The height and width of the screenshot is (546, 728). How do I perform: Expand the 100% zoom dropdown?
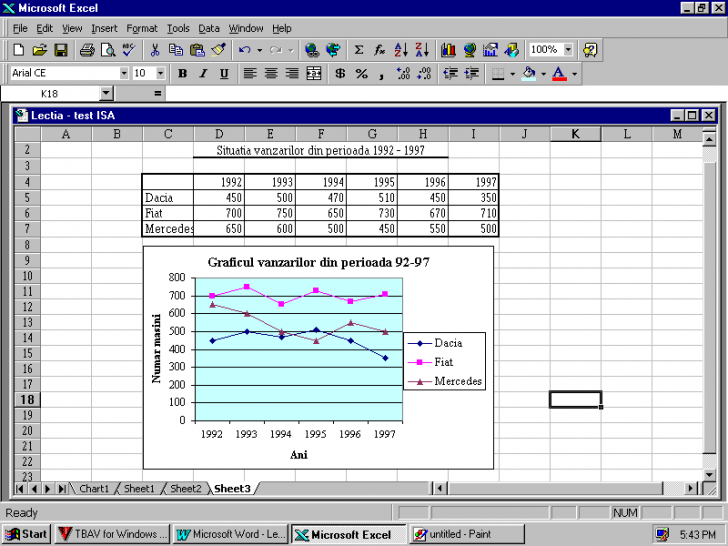point(568,49)
